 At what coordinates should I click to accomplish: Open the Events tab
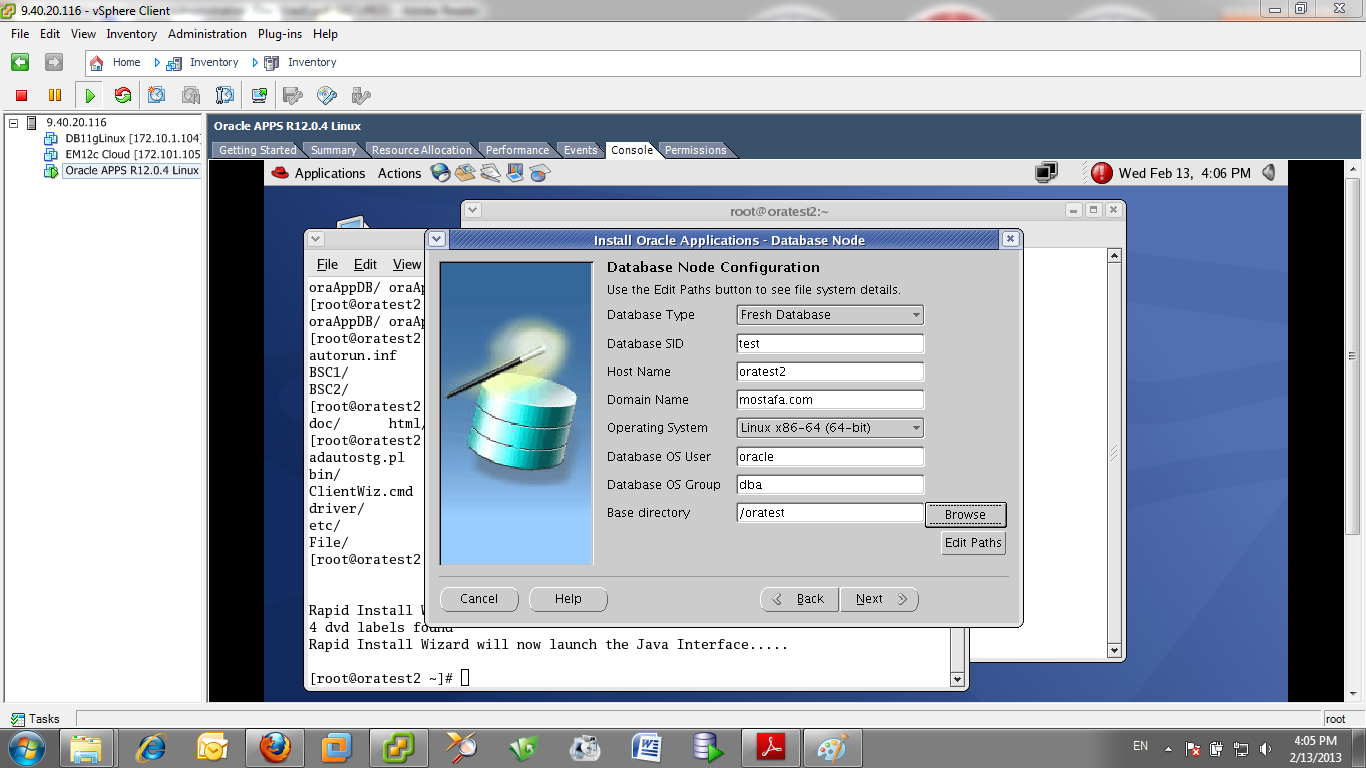(x=580, y=150)
